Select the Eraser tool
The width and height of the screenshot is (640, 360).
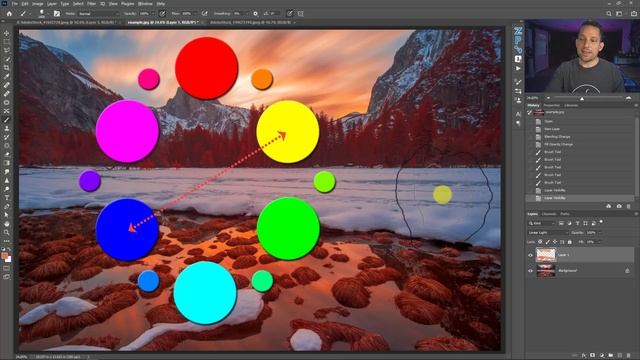(7, 154)
